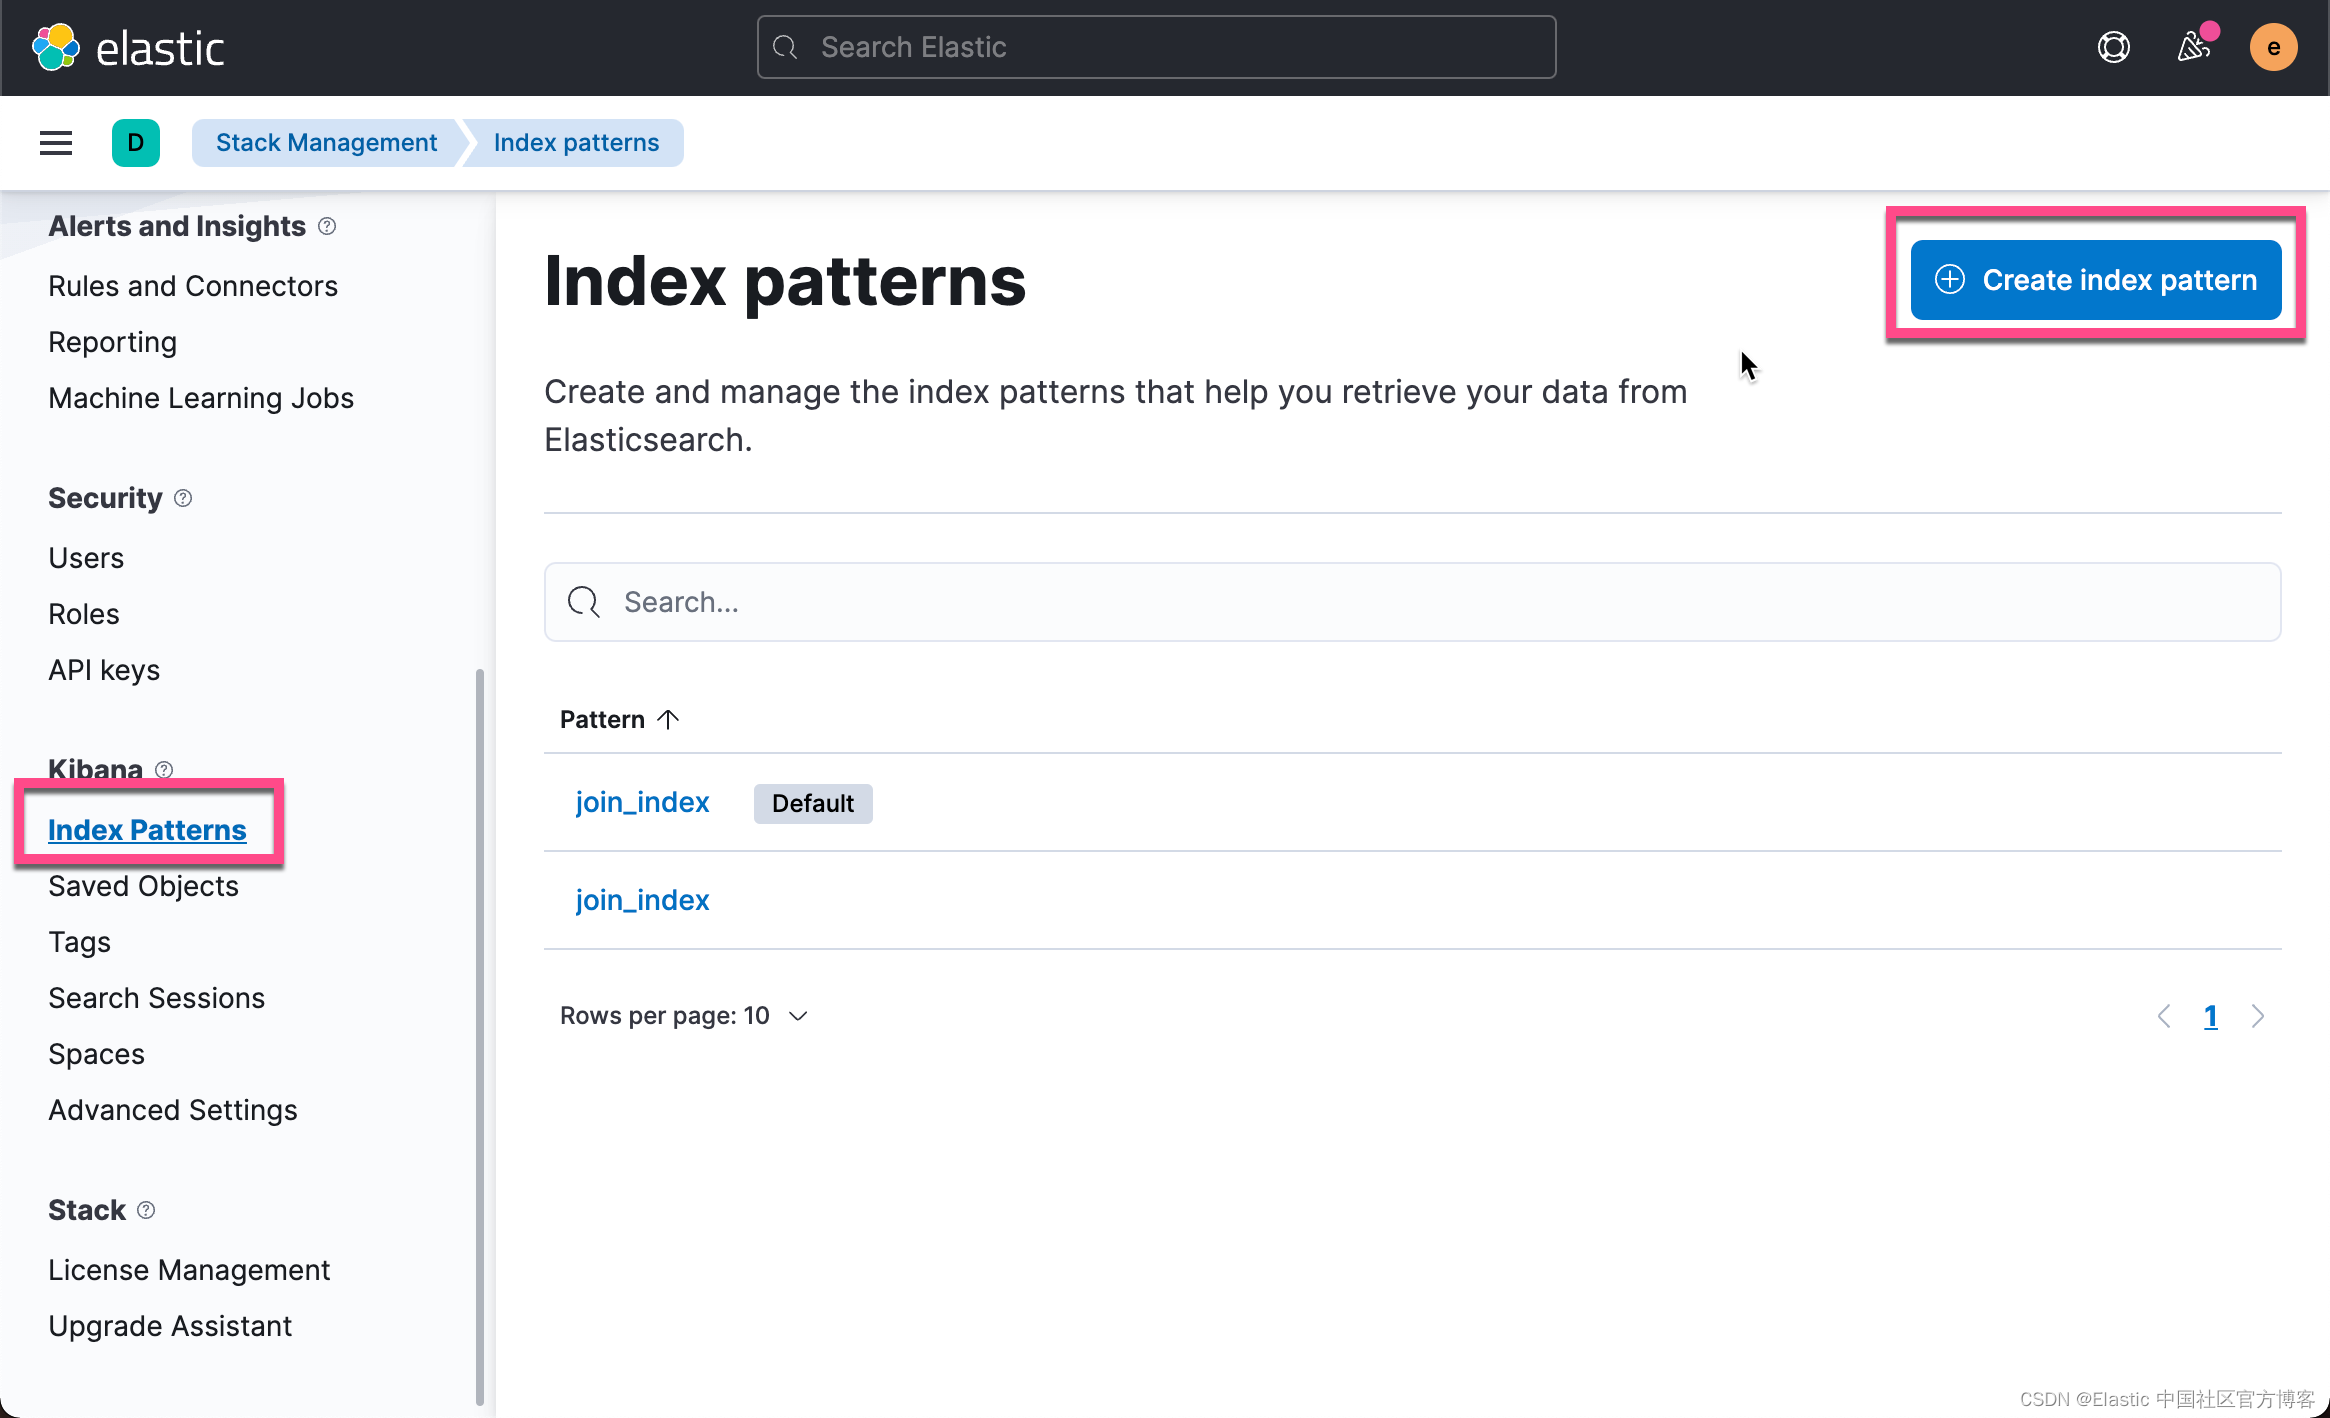Open the default join_index pattern

point(642,802)
